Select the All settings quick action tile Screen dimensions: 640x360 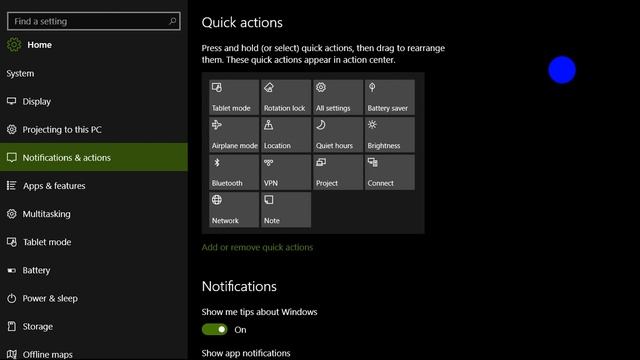pos(338,97)
